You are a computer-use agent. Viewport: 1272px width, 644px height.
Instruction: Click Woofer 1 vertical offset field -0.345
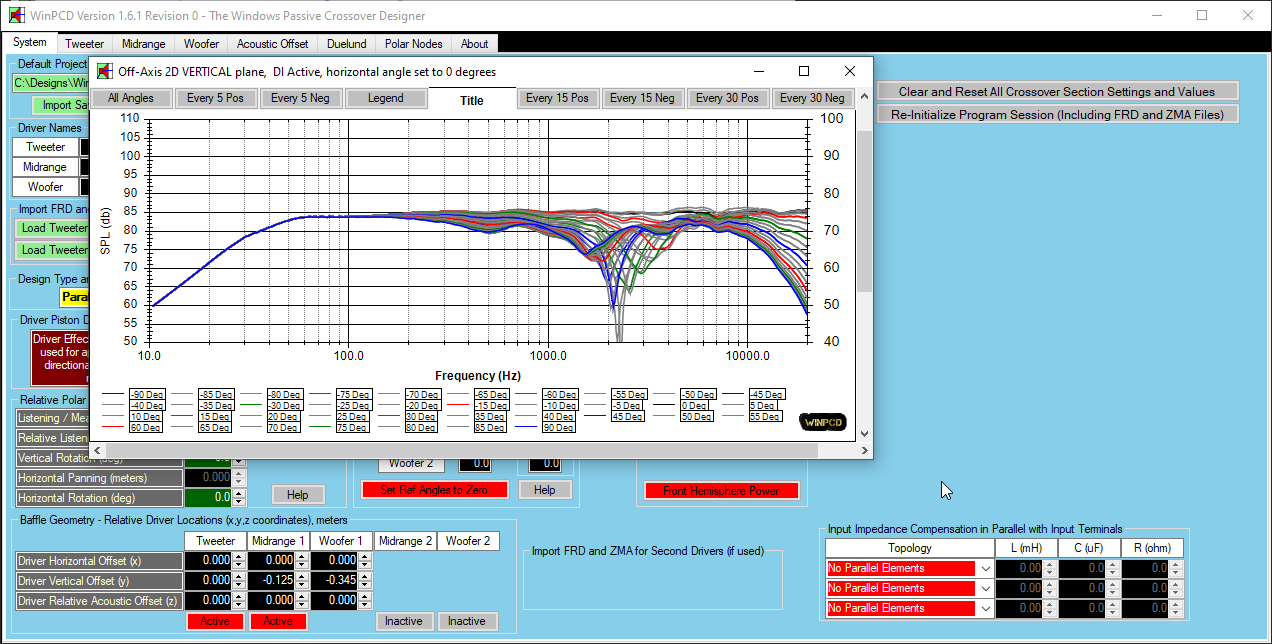click(334, 581)
